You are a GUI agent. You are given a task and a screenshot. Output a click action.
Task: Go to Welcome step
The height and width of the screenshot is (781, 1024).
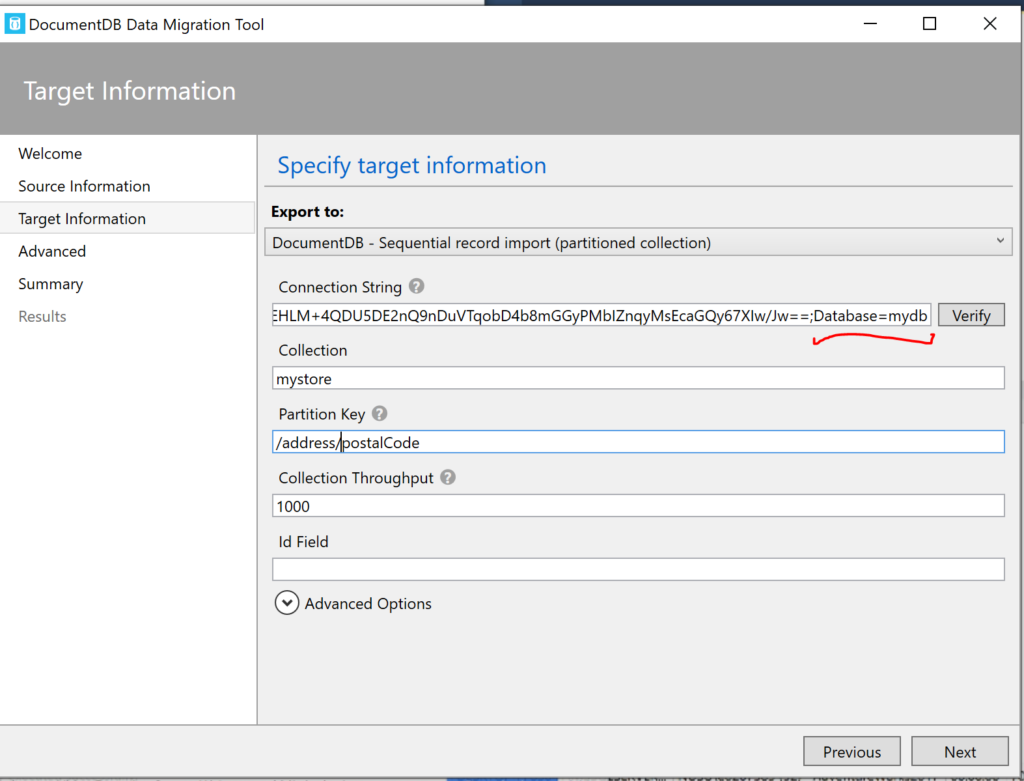50,153
